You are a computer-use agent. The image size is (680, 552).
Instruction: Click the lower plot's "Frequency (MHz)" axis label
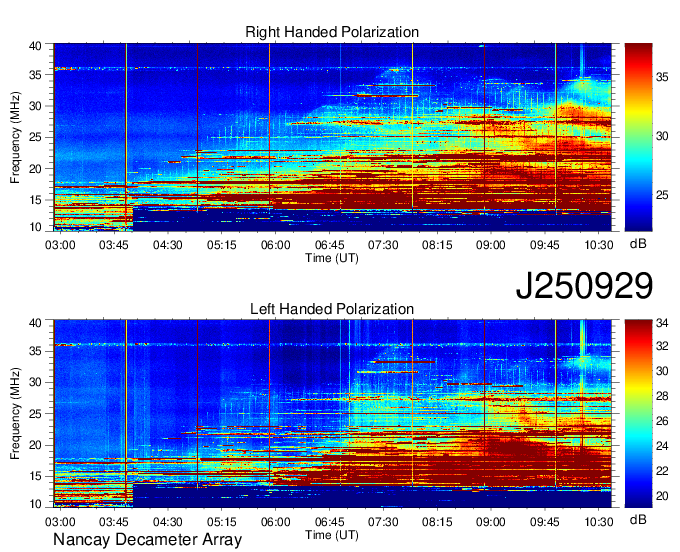point(16,413)
